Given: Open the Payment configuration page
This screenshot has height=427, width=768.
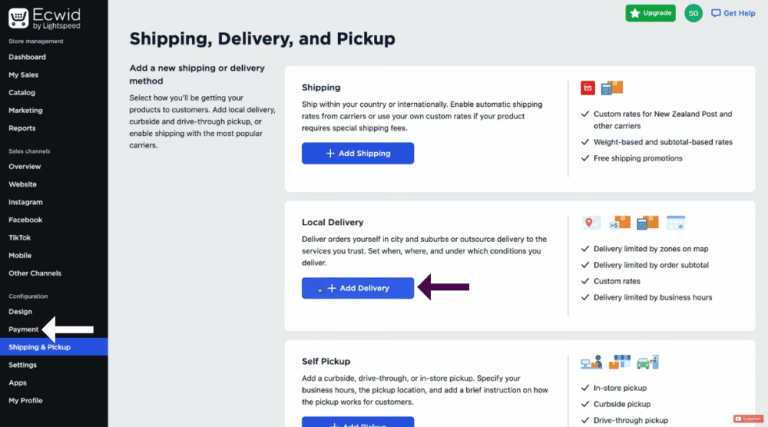Looking at the screenshot, I should click(23, 329).
